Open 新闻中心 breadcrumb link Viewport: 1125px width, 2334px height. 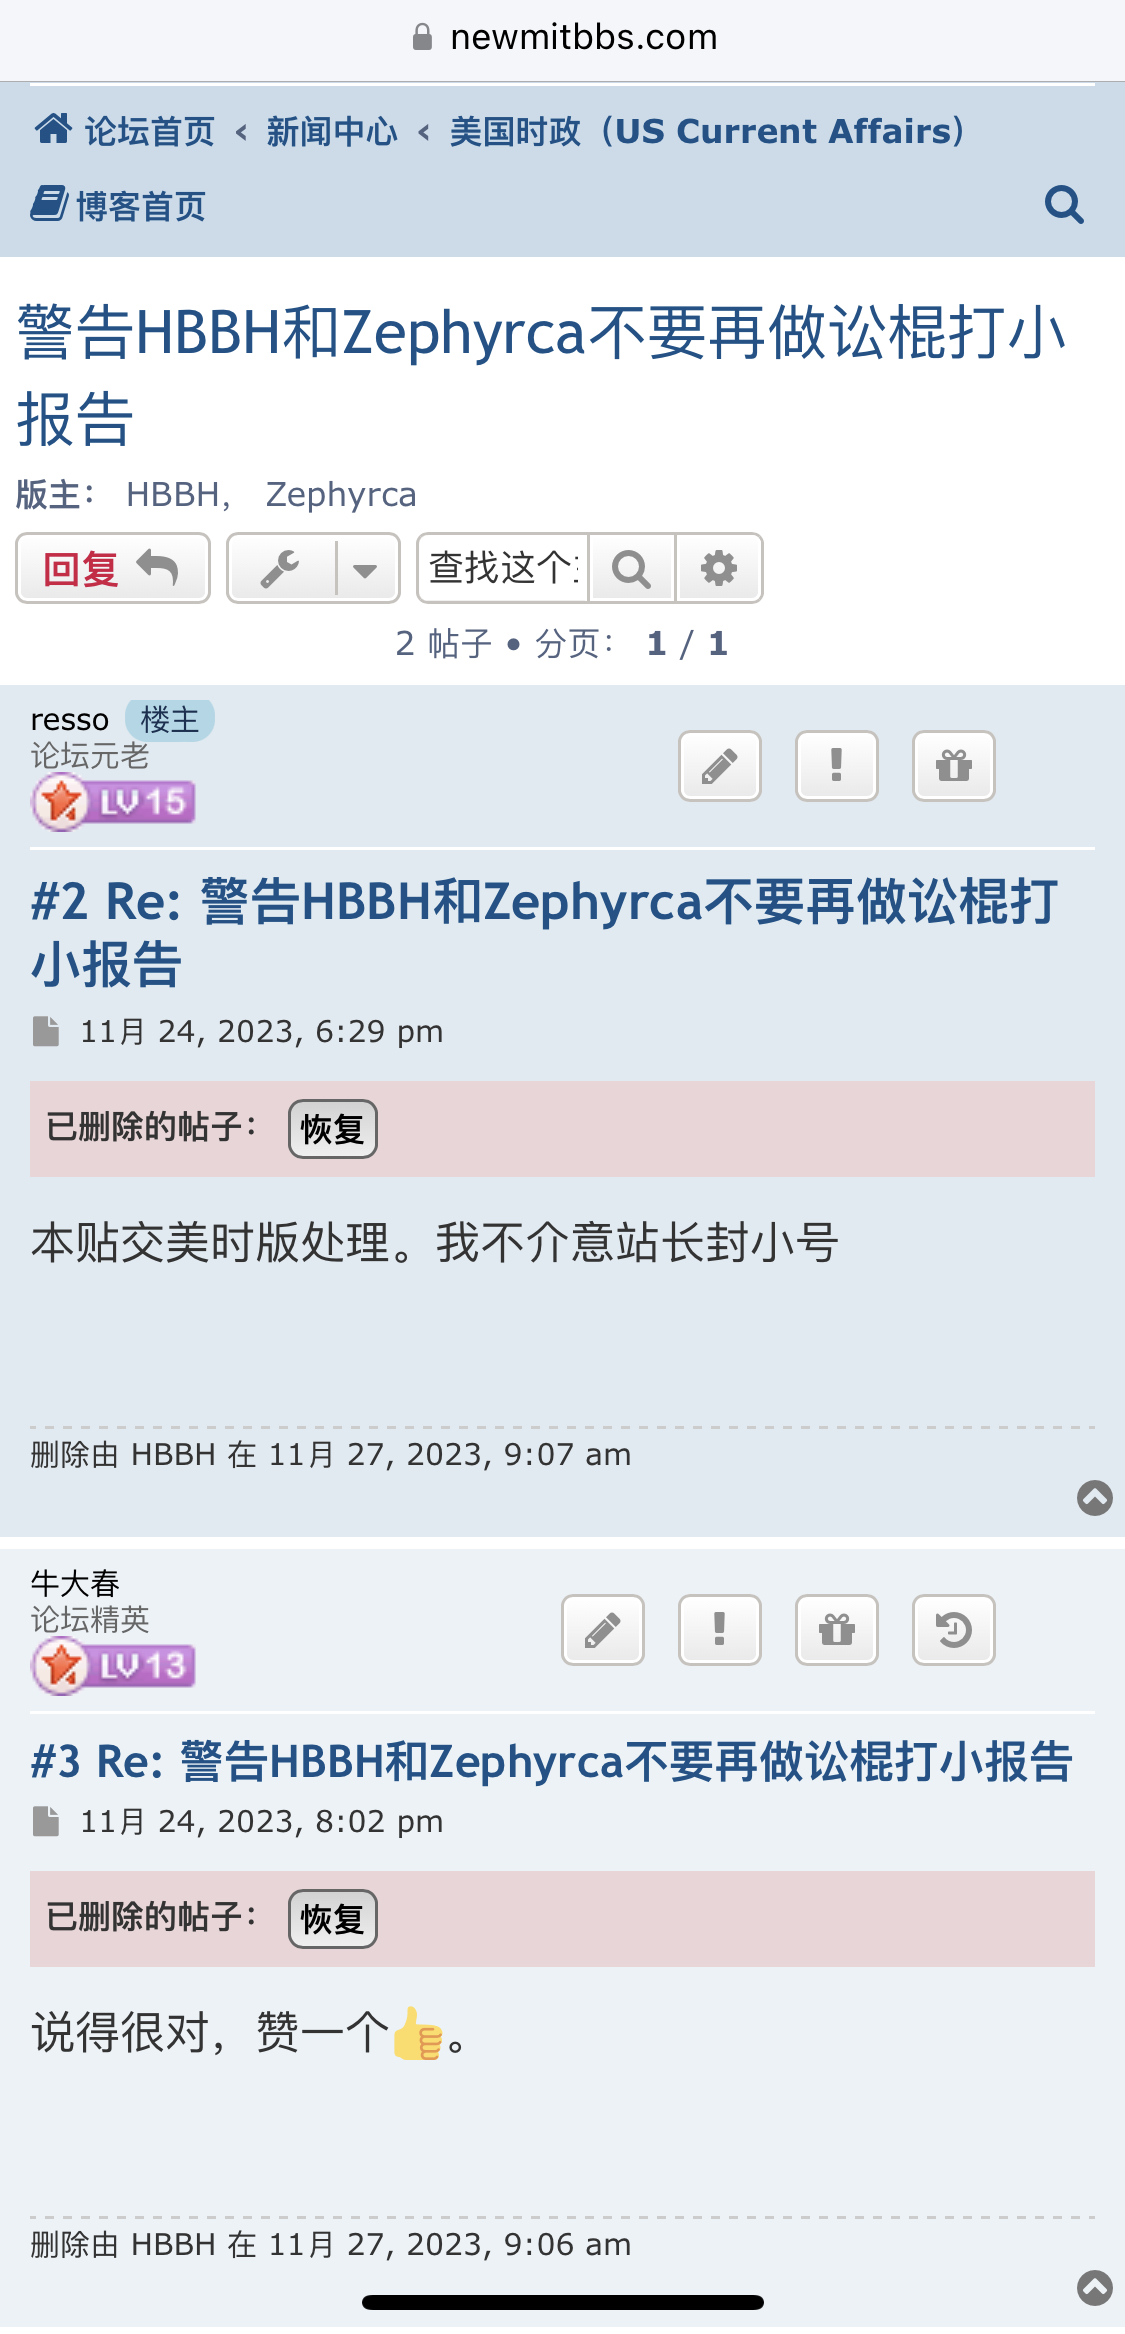pyautogui.click(x=332, y=131)
